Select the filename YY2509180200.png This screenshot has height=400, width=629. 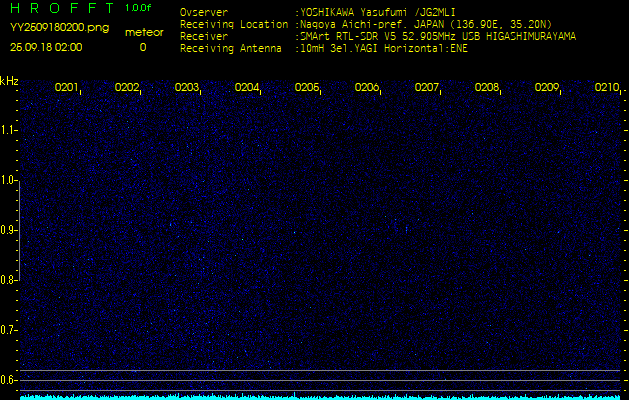[x=59, y=28]
